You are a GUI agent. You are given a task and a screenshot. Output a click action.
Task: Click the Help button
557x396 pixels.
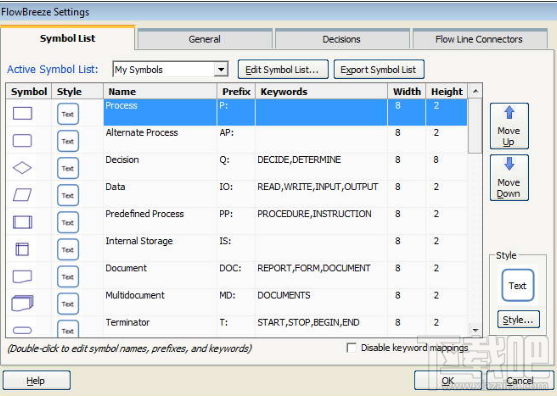click(37, 380)
